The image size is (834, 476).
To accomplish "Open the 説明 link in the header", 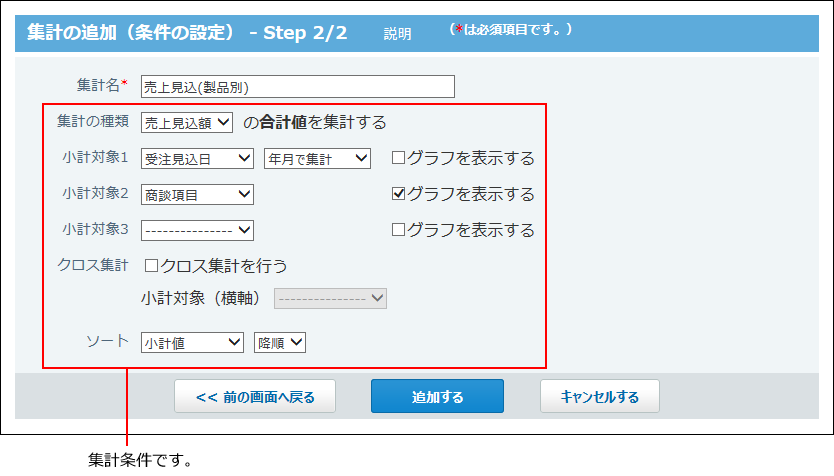I will 398,34.
